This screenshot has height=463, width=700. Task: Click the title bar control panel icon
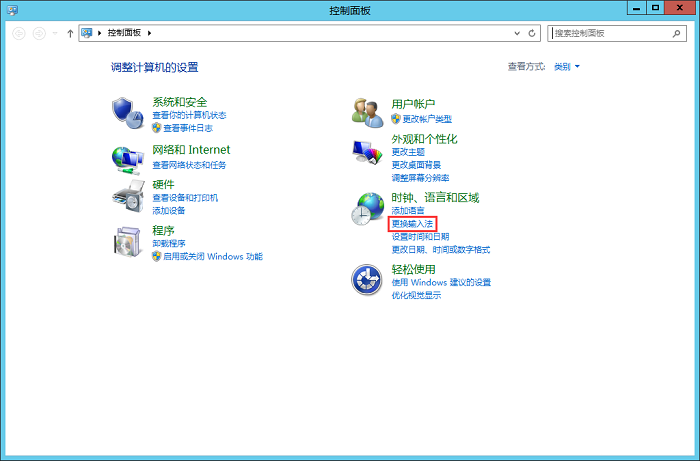pyautogui.click(x=12, y=10)
